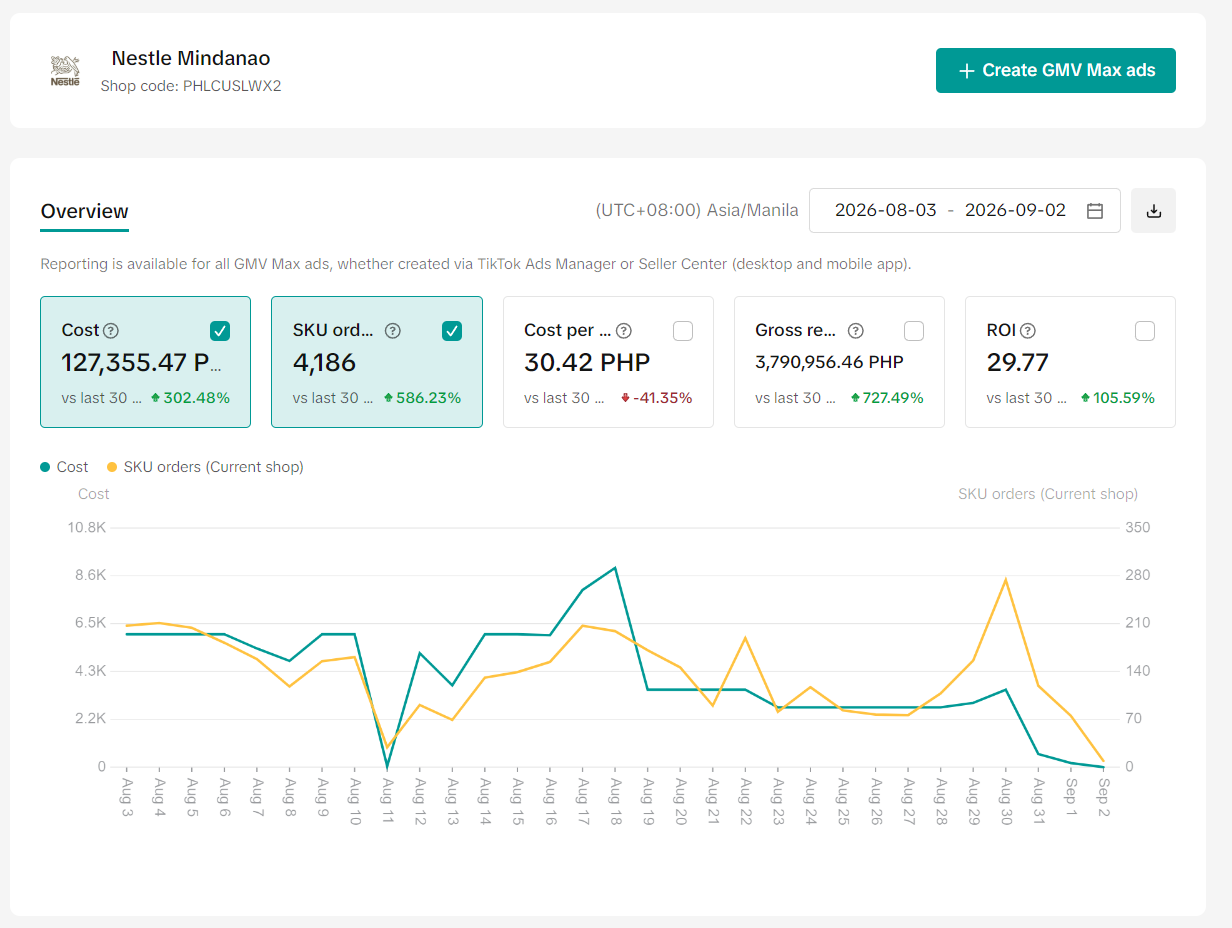Show ROI help tooltip icon

[1028, 330]
